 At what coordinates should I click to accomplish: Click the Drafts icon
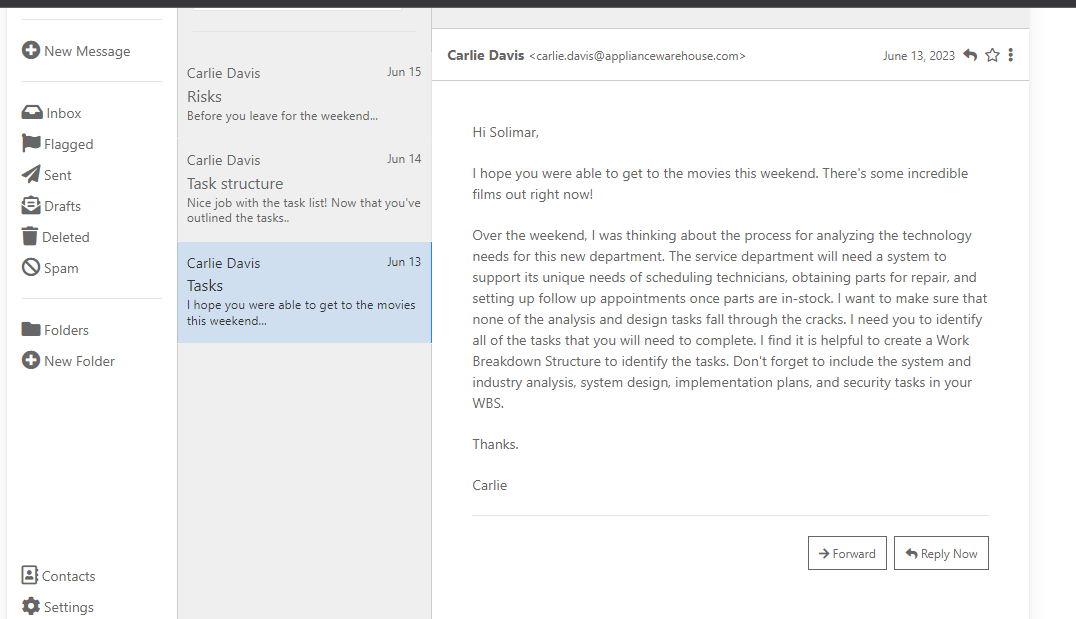pyautogui.click(x=31, y=205)
